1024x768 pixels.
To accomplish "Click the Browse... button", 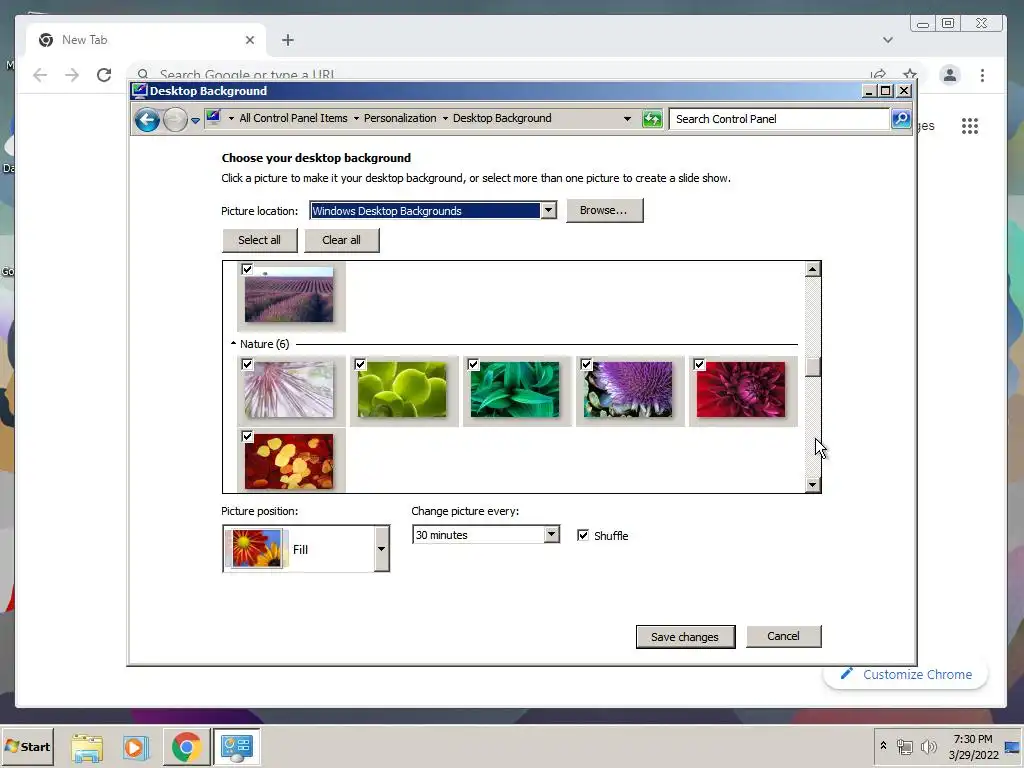I will coord(604,210).
